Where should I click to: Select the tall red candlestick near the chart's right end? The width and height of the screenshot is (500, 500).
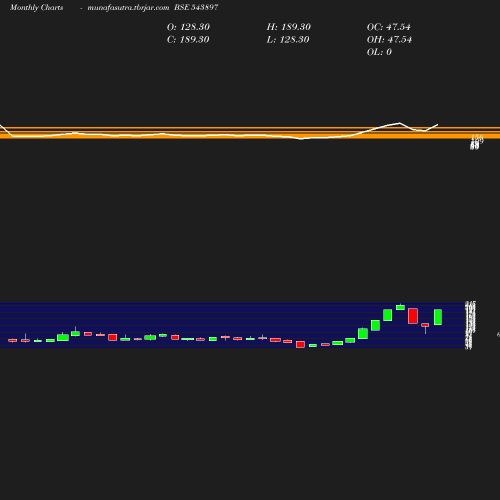pyautogui.click(x=413, y=316)
